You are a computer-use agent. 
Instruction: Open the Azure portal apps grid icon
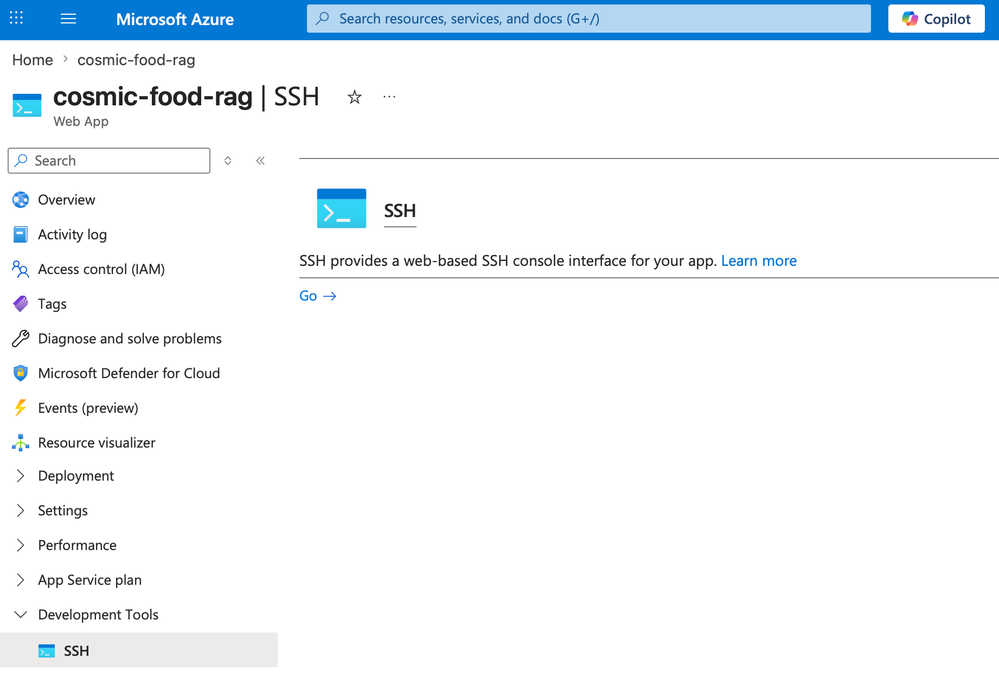[x=17, y=18]
